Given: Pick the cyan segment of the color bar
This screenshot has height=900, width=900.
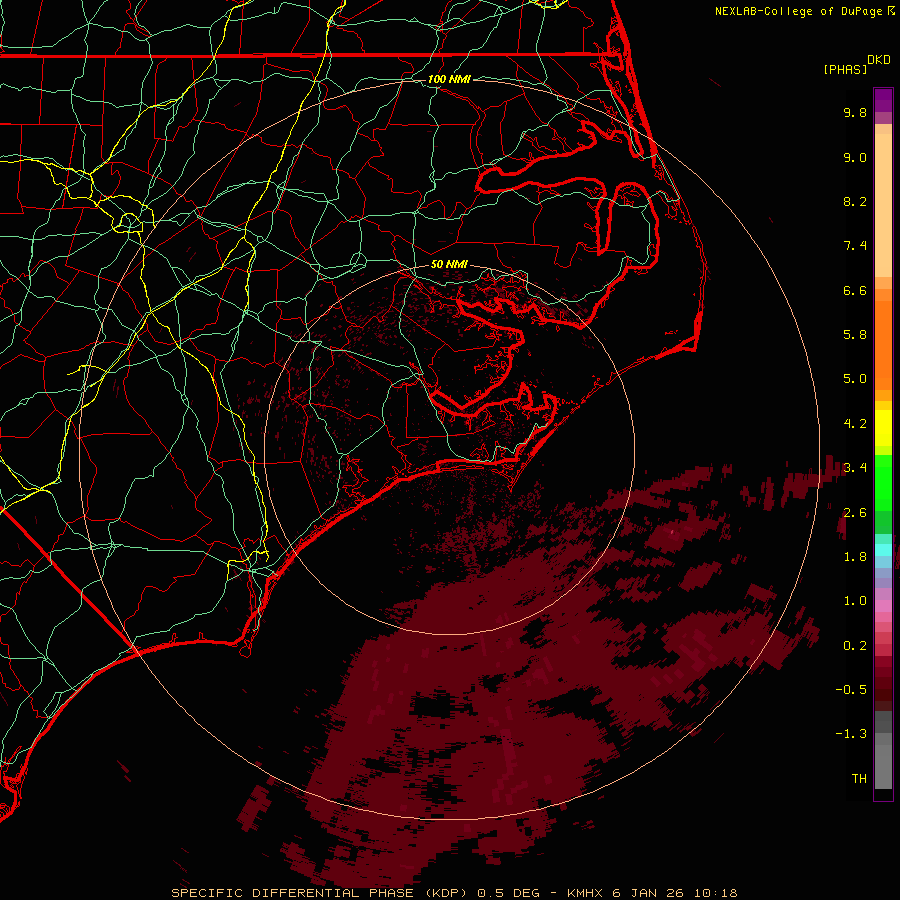Looking at the screenshot, I should (x=883, y=550).
